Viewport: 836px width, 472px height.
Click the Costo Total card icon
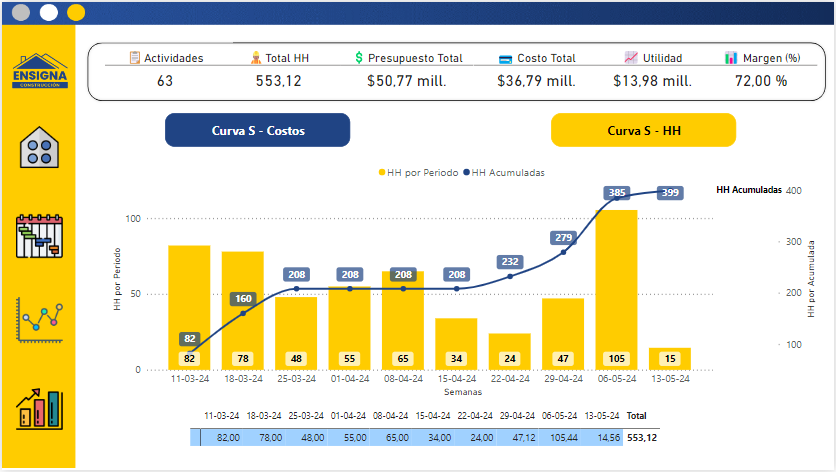507,58
